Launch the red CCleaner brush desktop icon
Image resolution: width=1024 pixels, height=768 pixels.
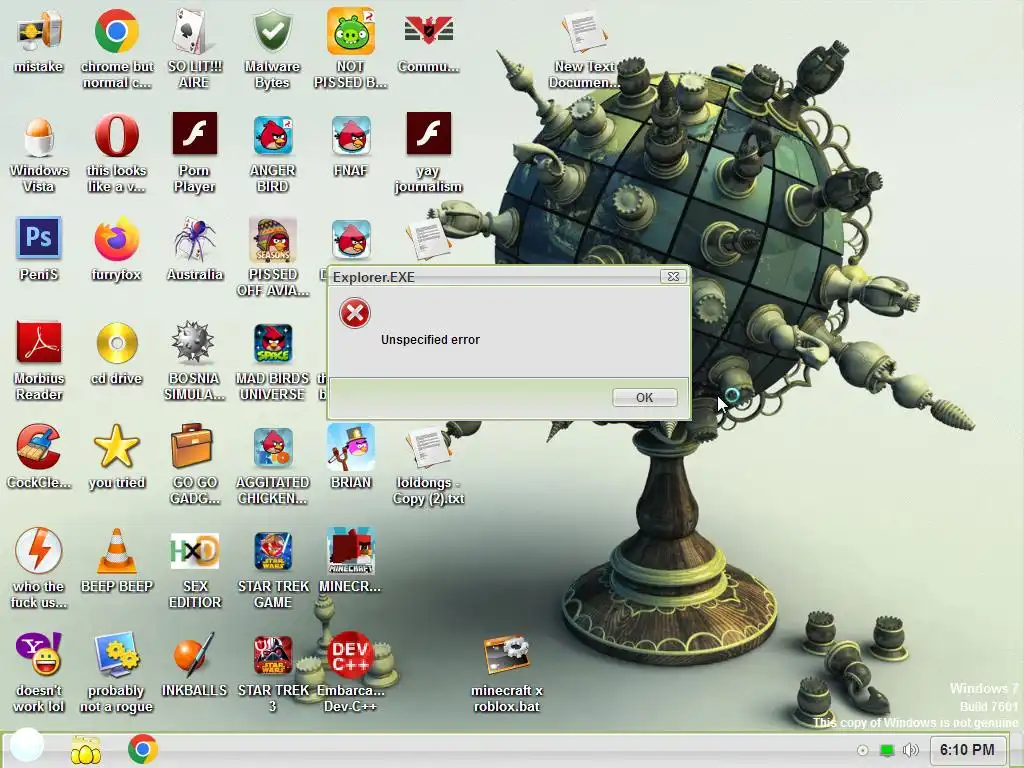[x=39, y=447]
